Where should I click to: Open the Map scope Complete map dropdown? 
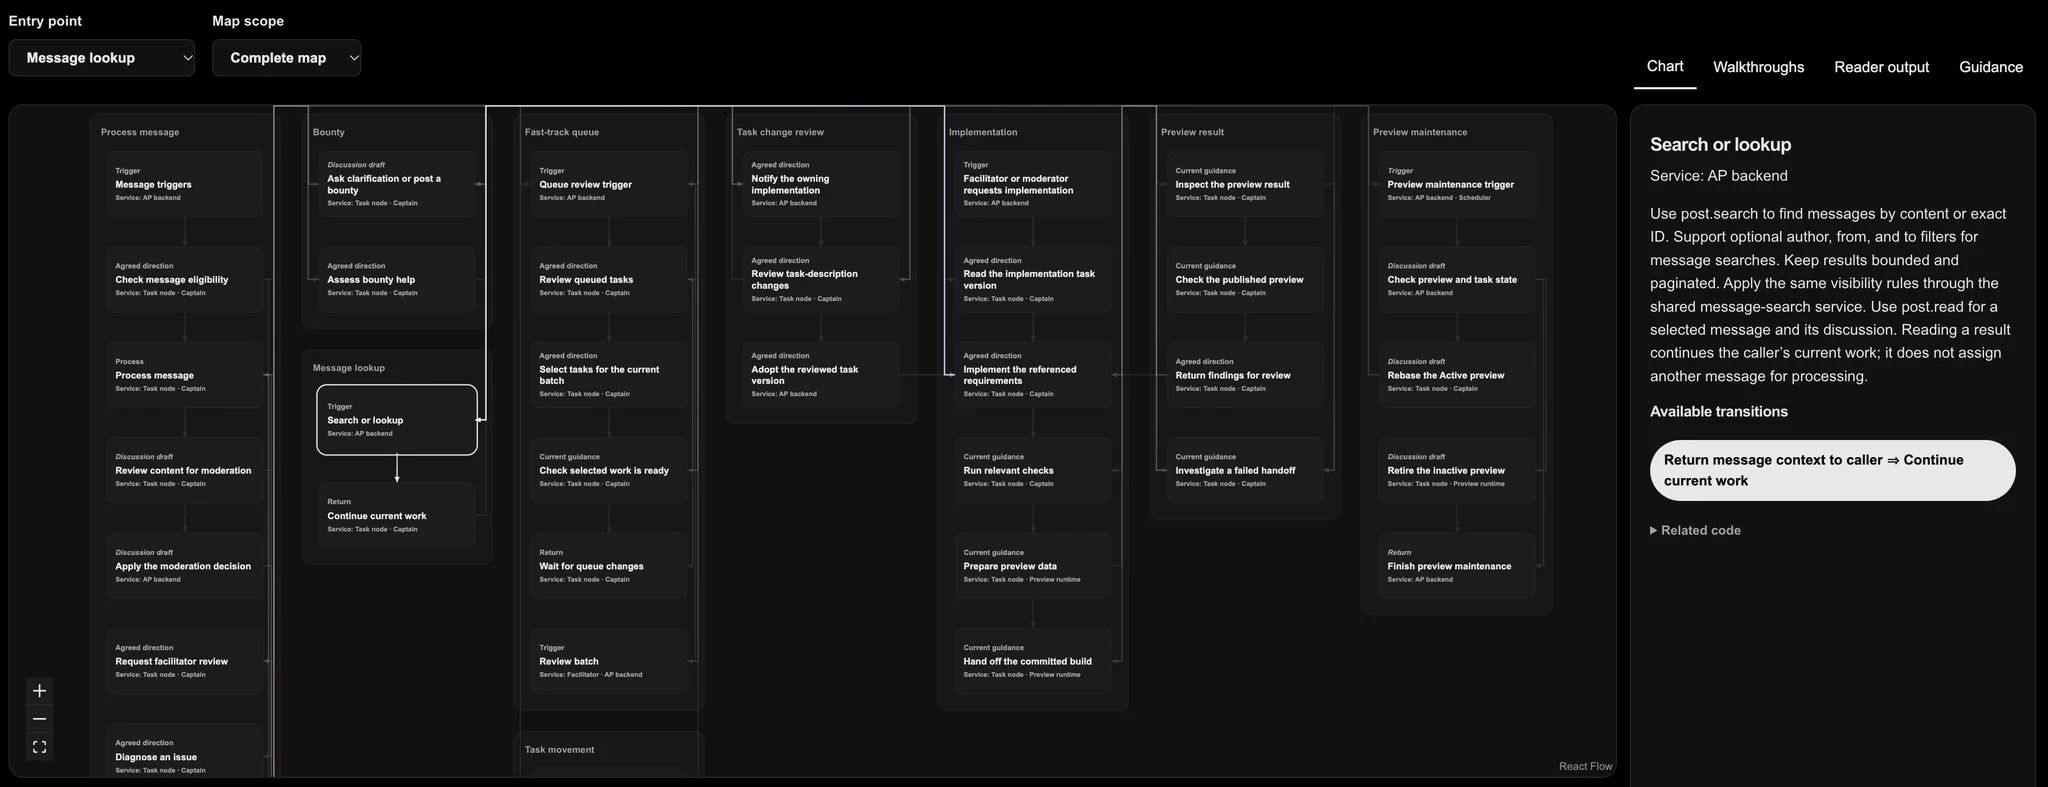(x=286, y=58)
